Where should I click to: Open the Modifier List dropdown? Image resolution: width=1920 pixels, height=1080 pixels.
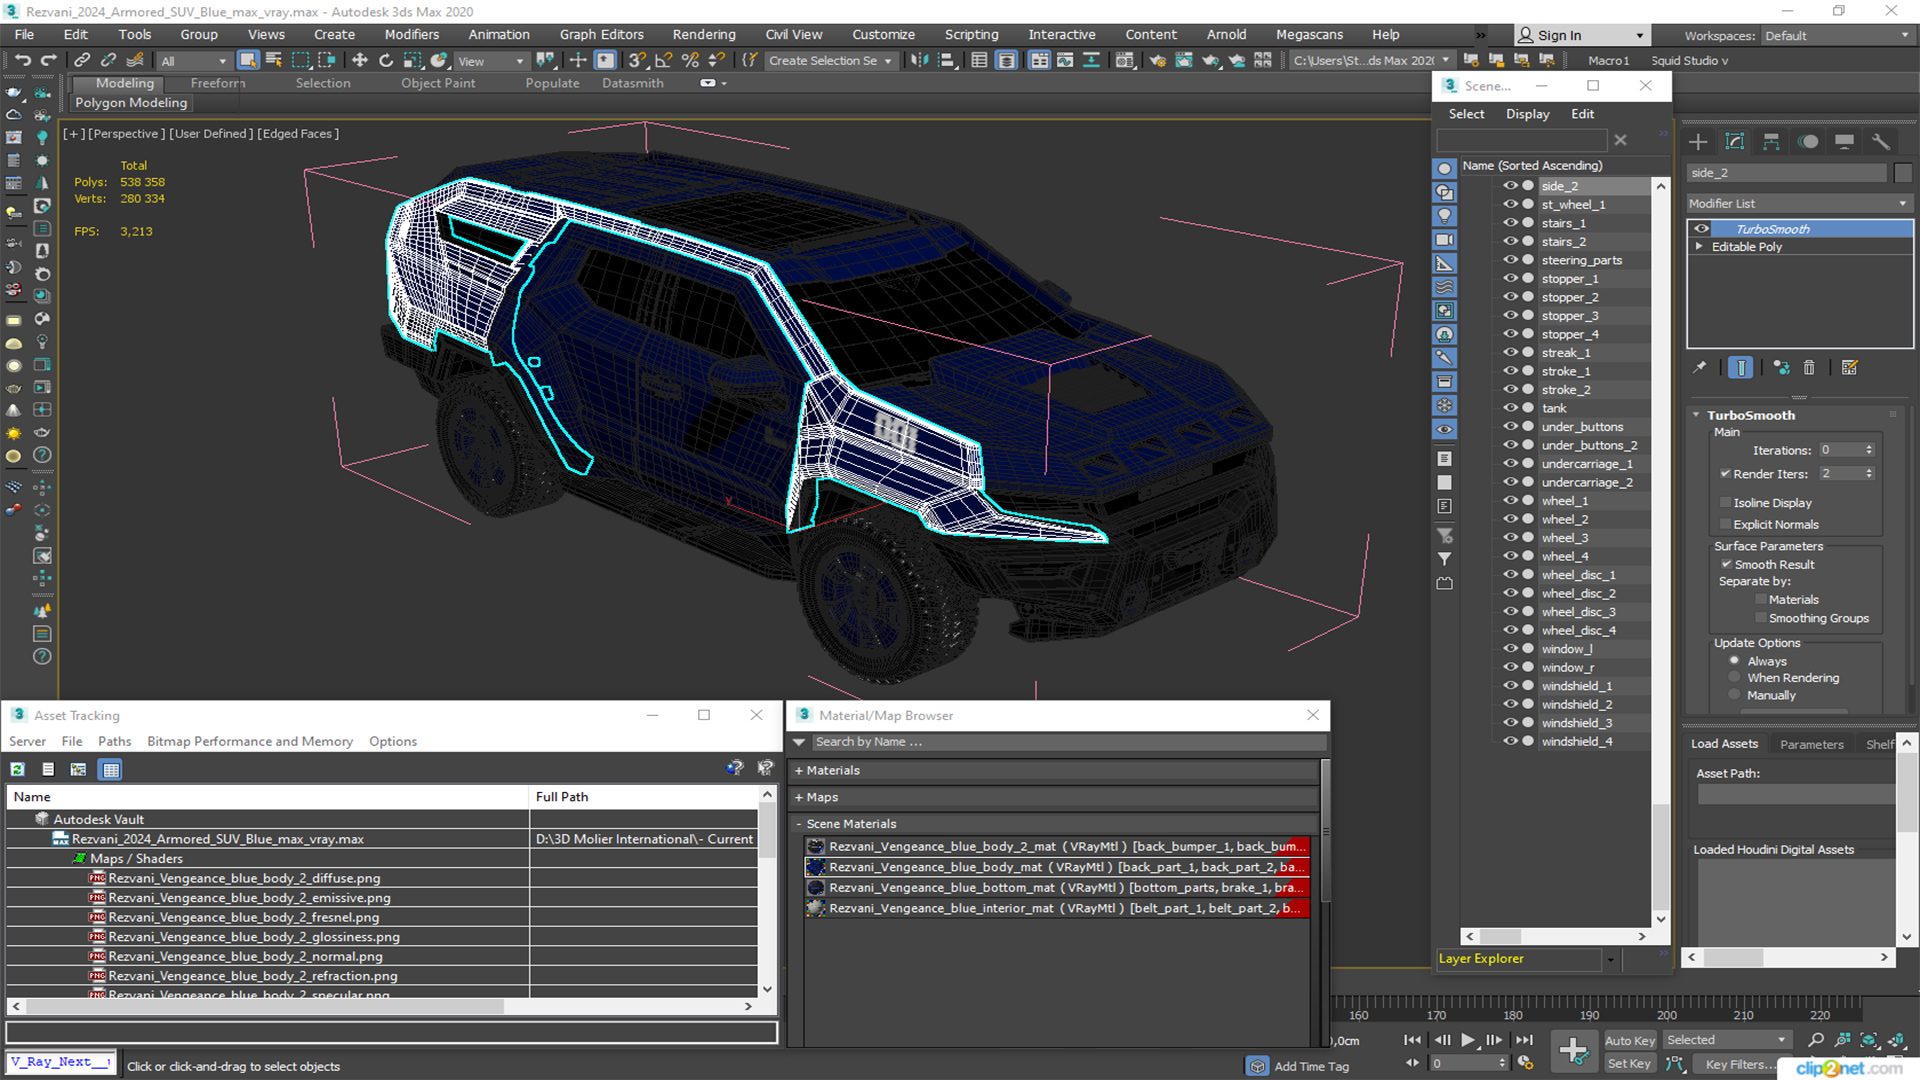click(x=1799, y=203)
